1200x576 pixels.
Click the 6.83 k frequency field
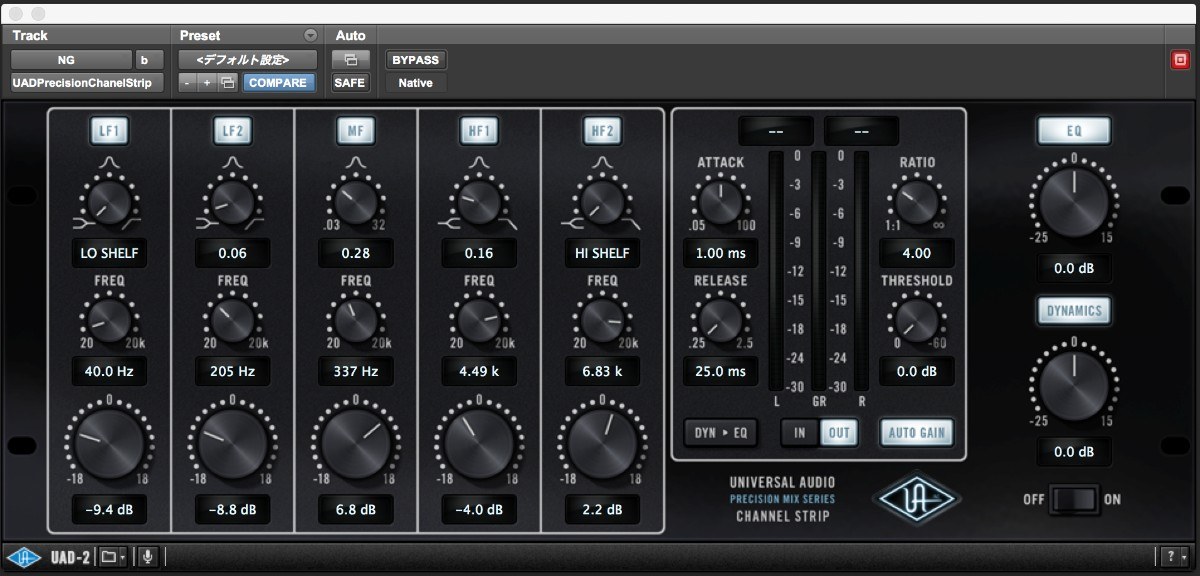pyautogui.click(x=602, y=372)
